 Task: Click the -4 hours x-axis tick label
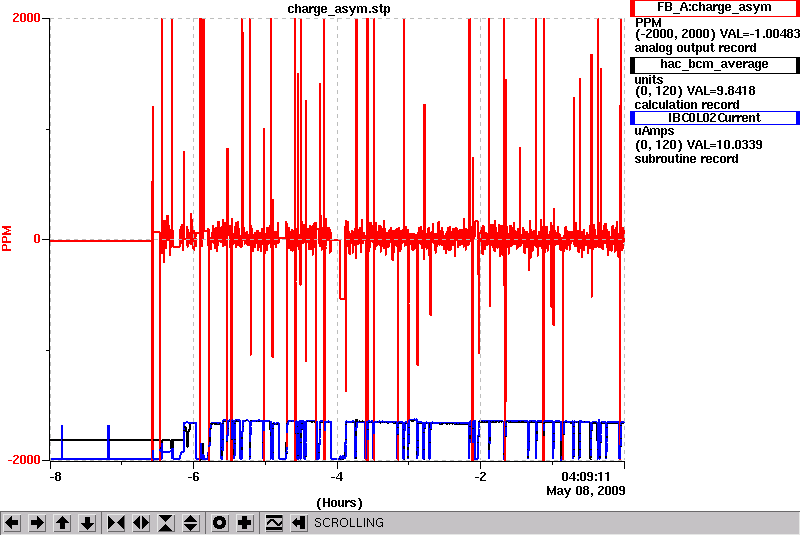pos(336,477)
